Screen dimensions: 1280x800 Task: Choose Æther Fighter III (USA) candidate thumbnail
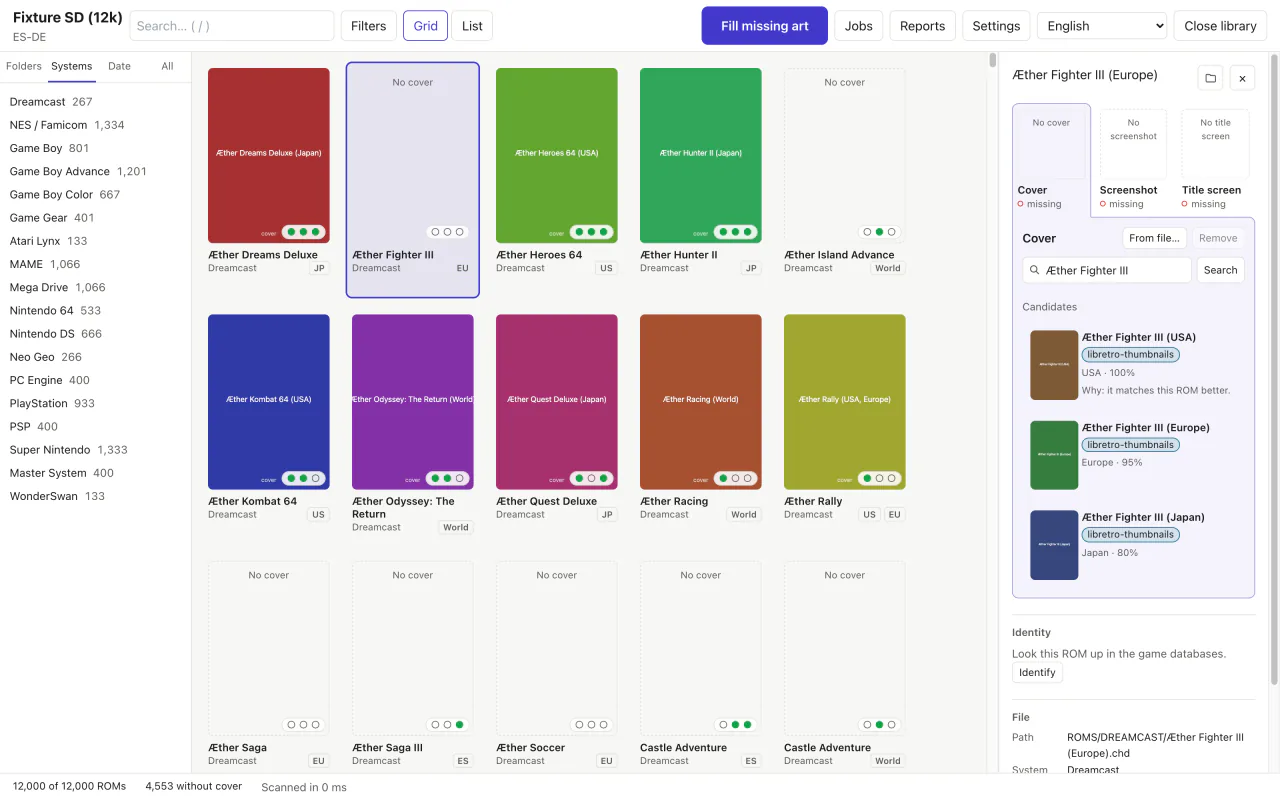[1054, 365]
